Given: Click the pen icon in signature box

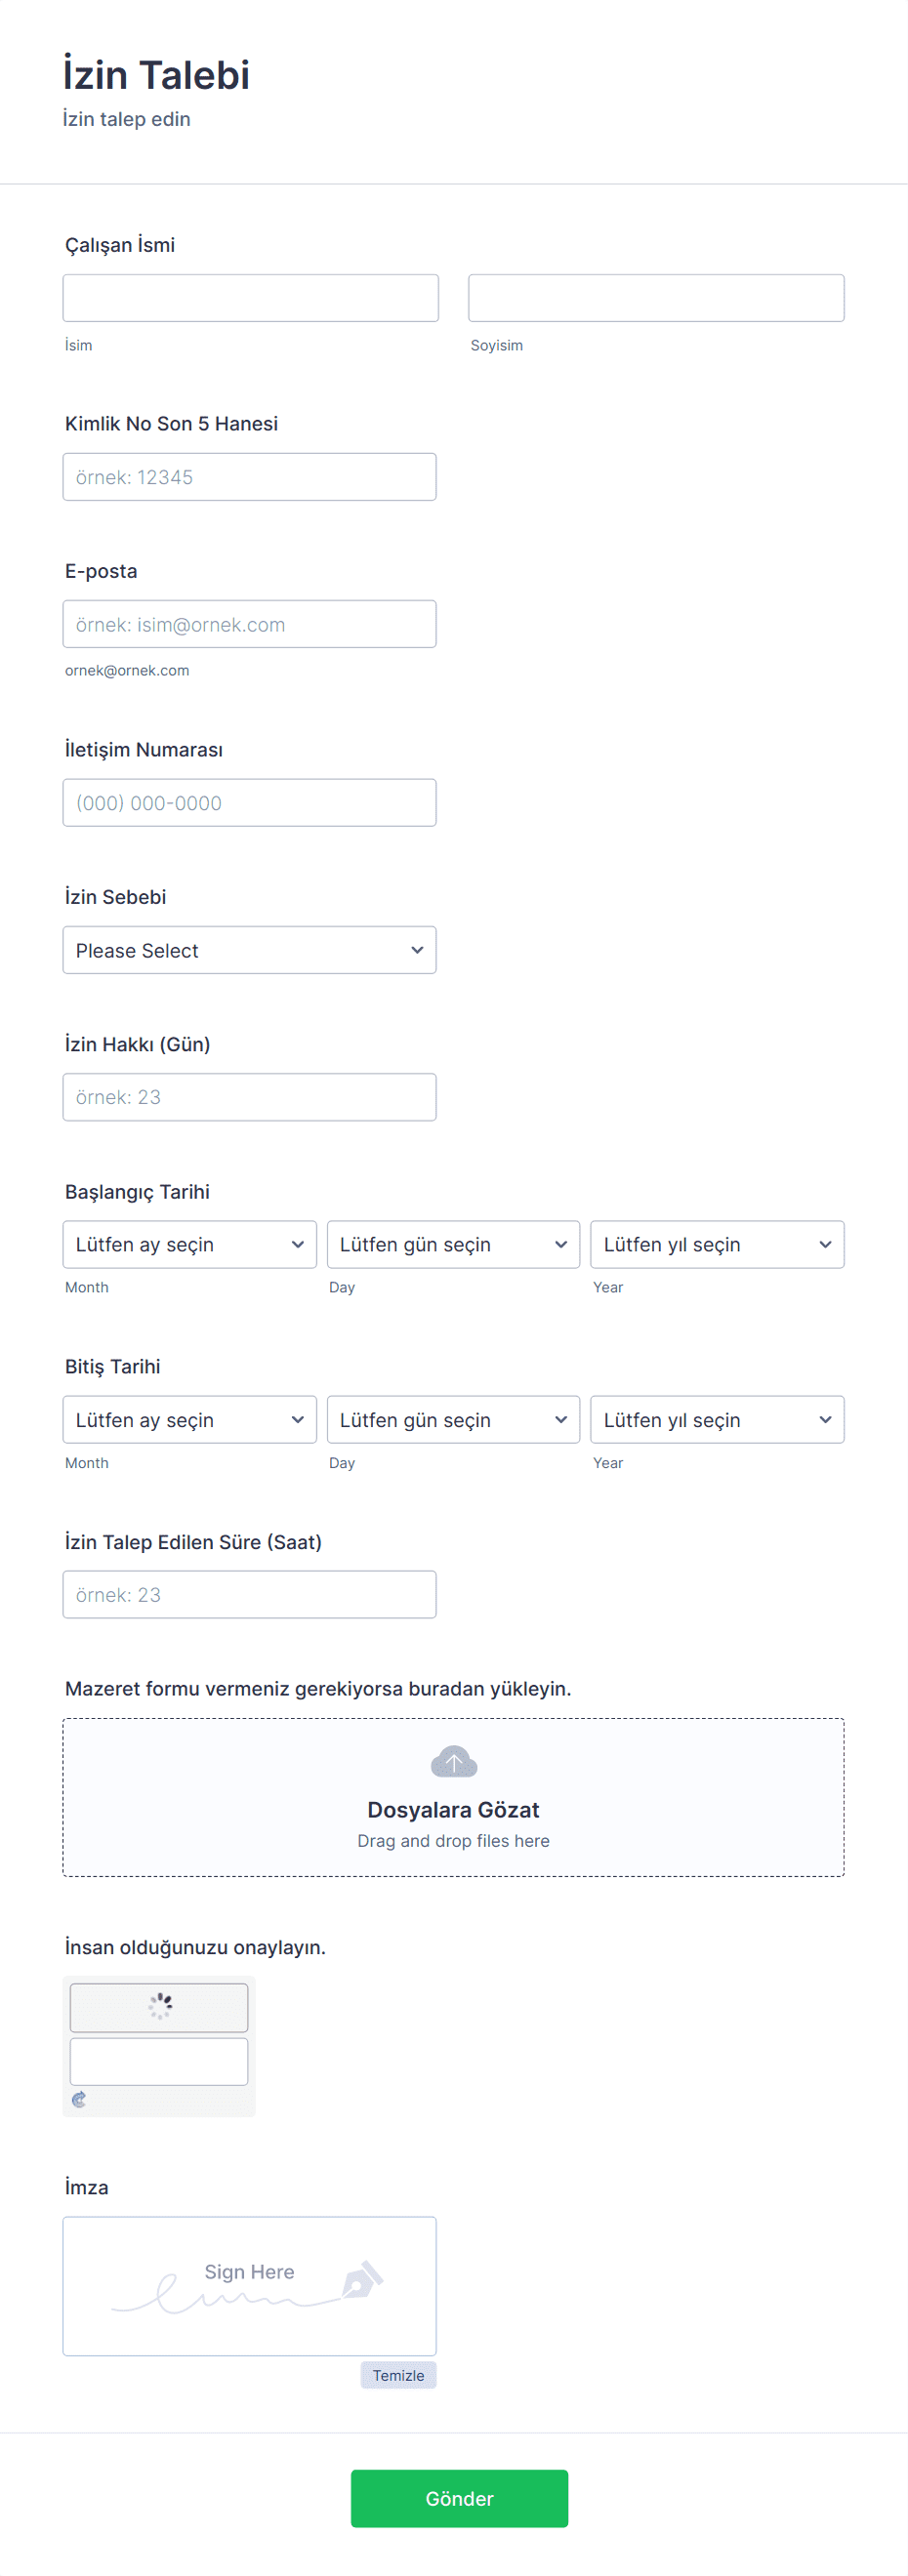Looking at the screenshot, I should pyautogui.click(x=362, y=2279).
